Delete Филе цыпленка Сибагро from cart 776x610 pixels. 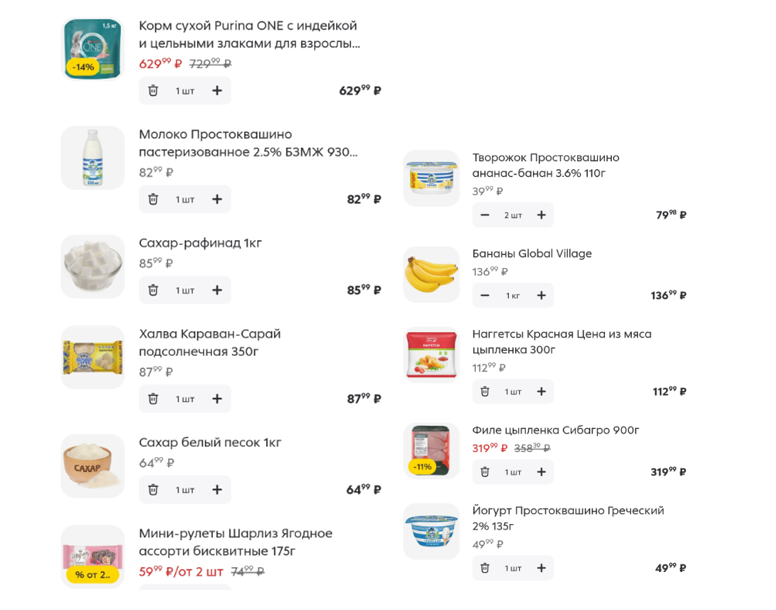(485, 472)
